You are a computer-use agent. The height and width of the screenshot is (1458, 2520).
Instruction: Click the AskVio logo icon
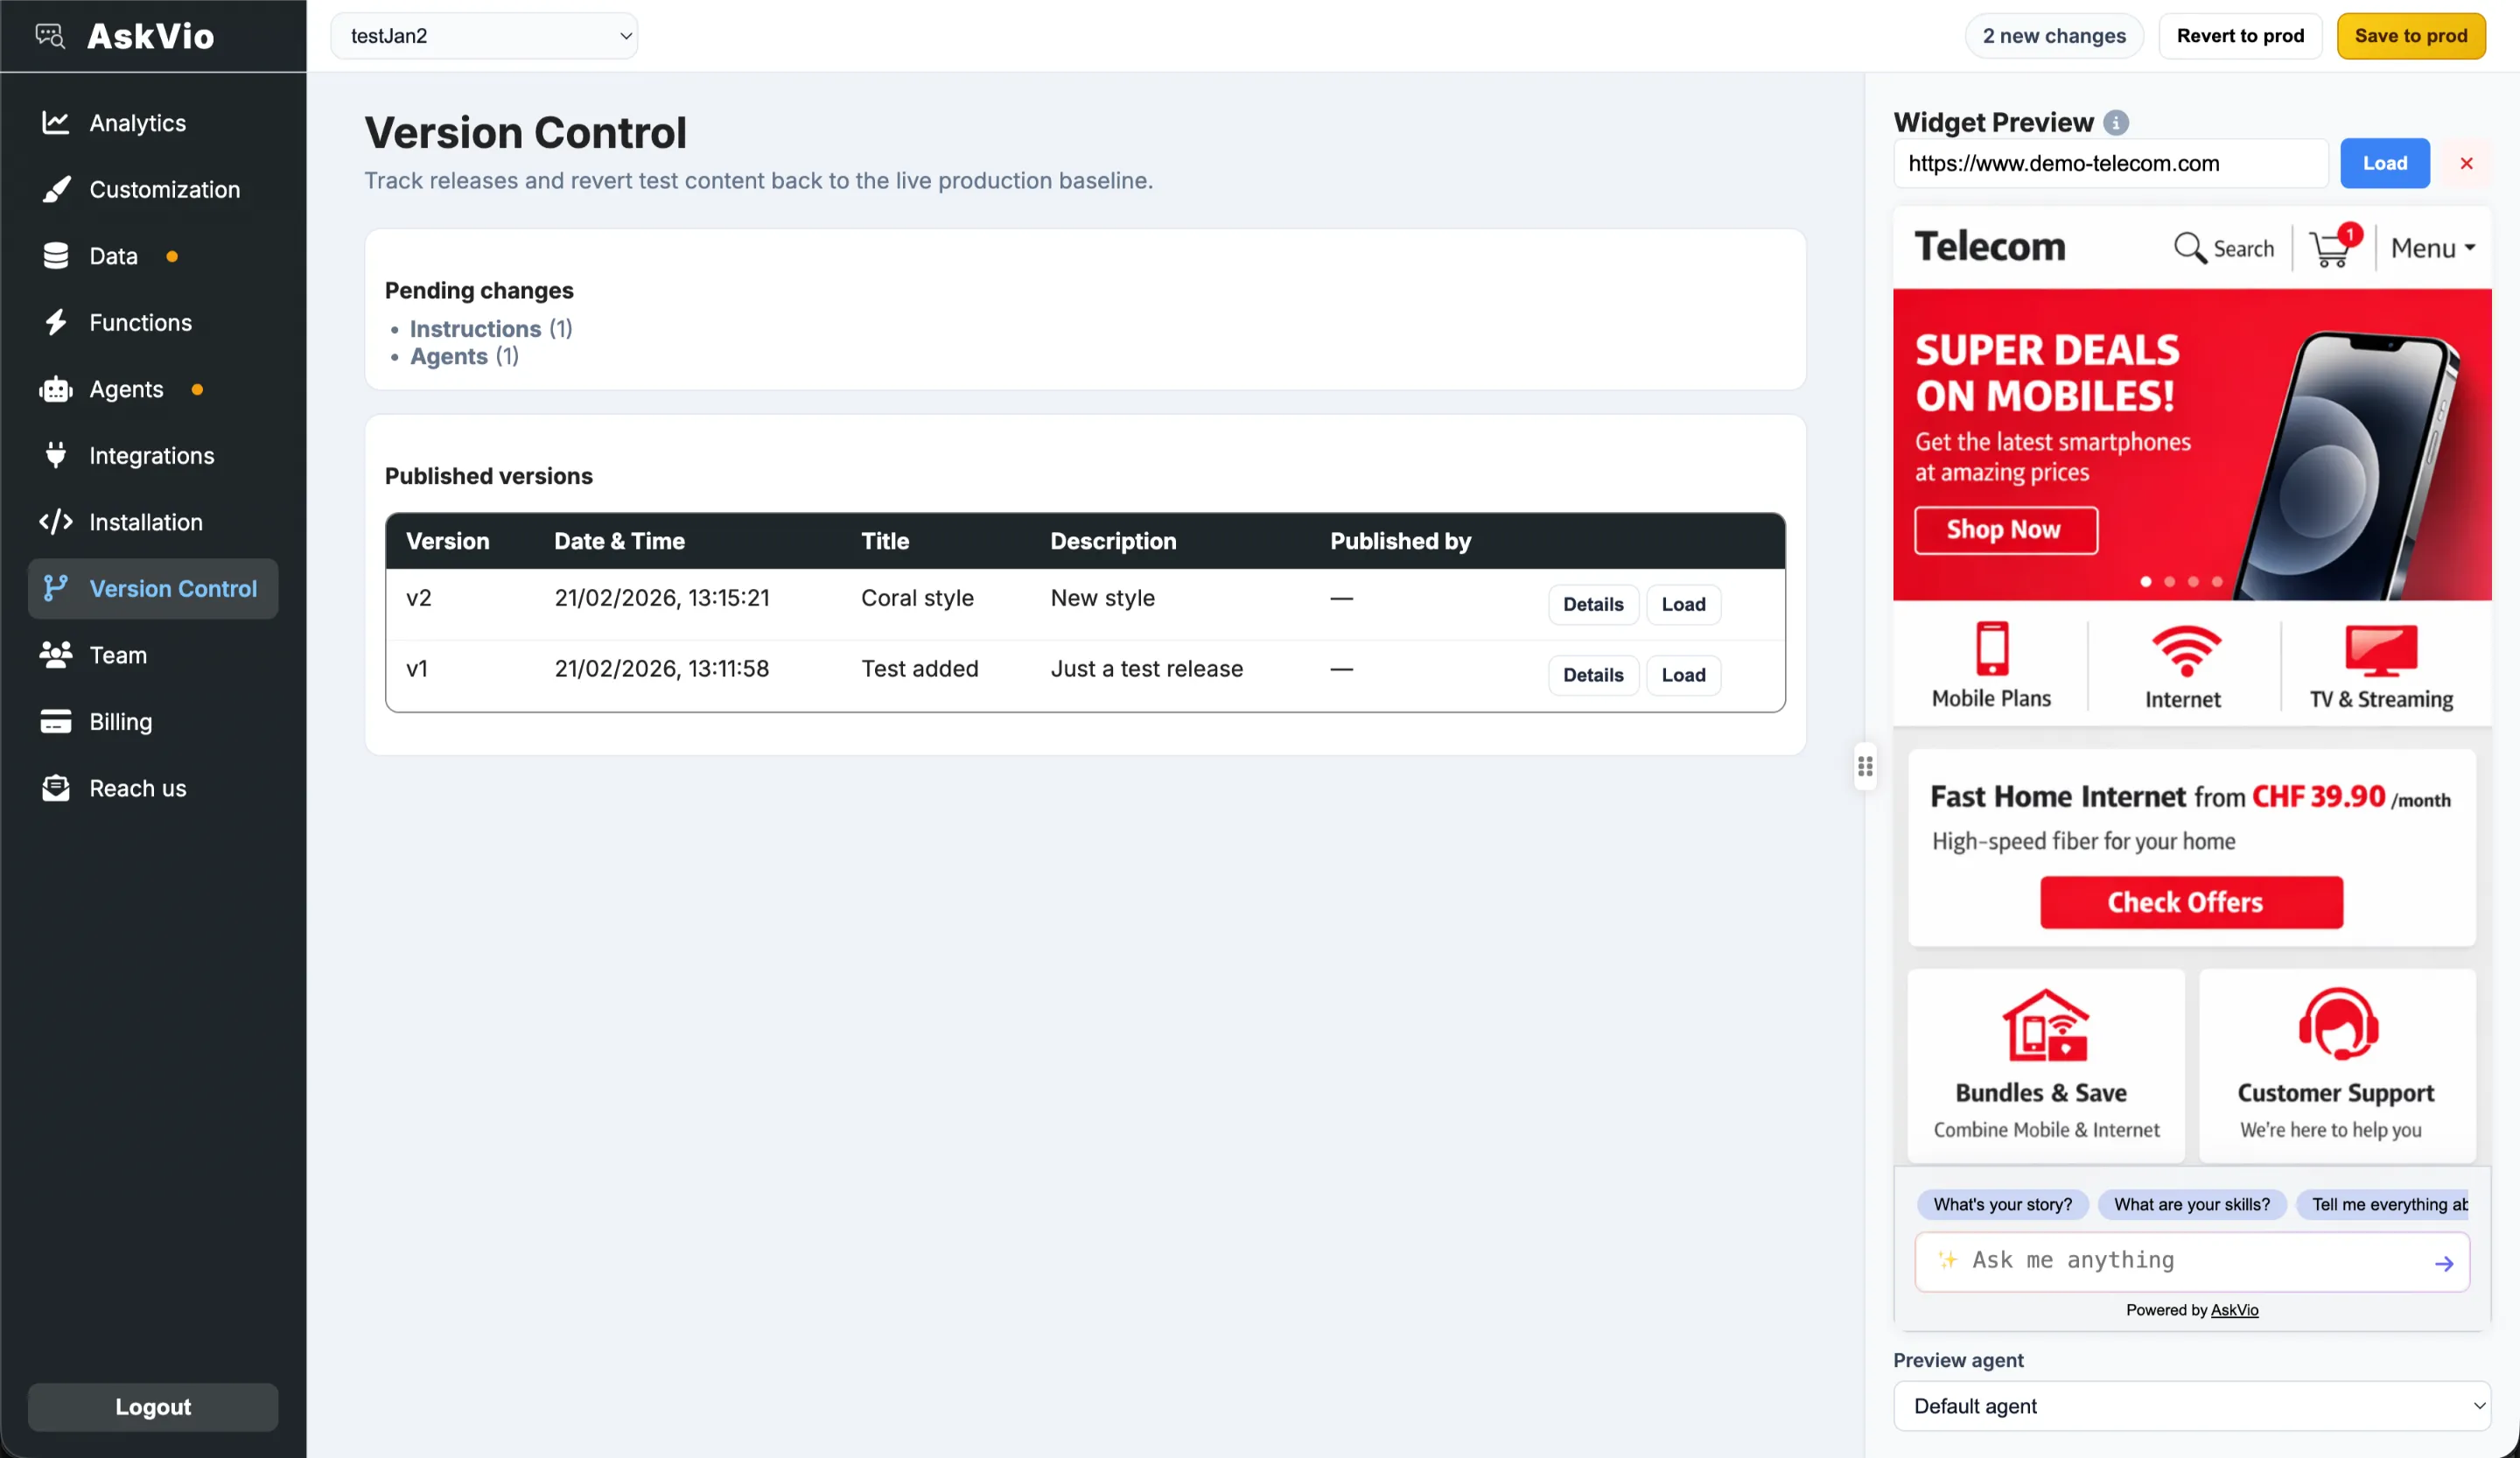[50, 36]
